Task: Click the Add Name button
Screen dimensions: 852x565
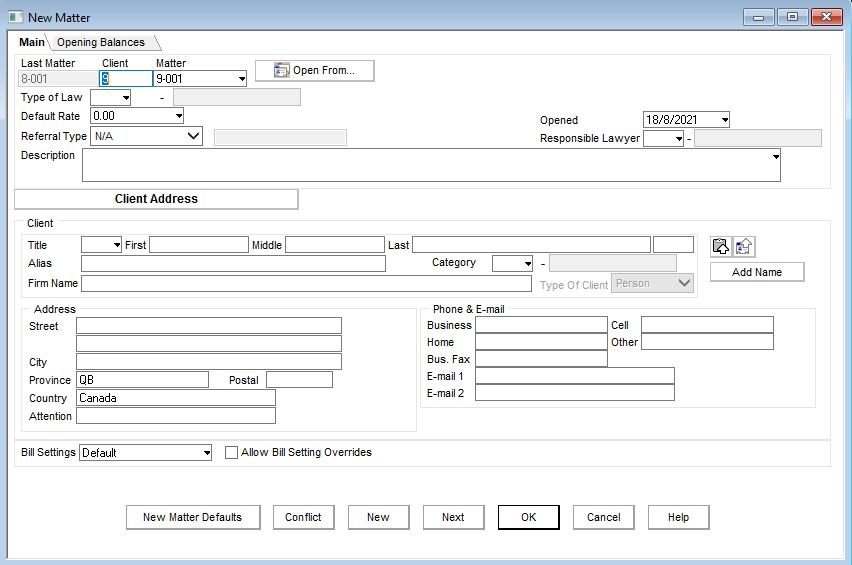Action: pos(757,272)
